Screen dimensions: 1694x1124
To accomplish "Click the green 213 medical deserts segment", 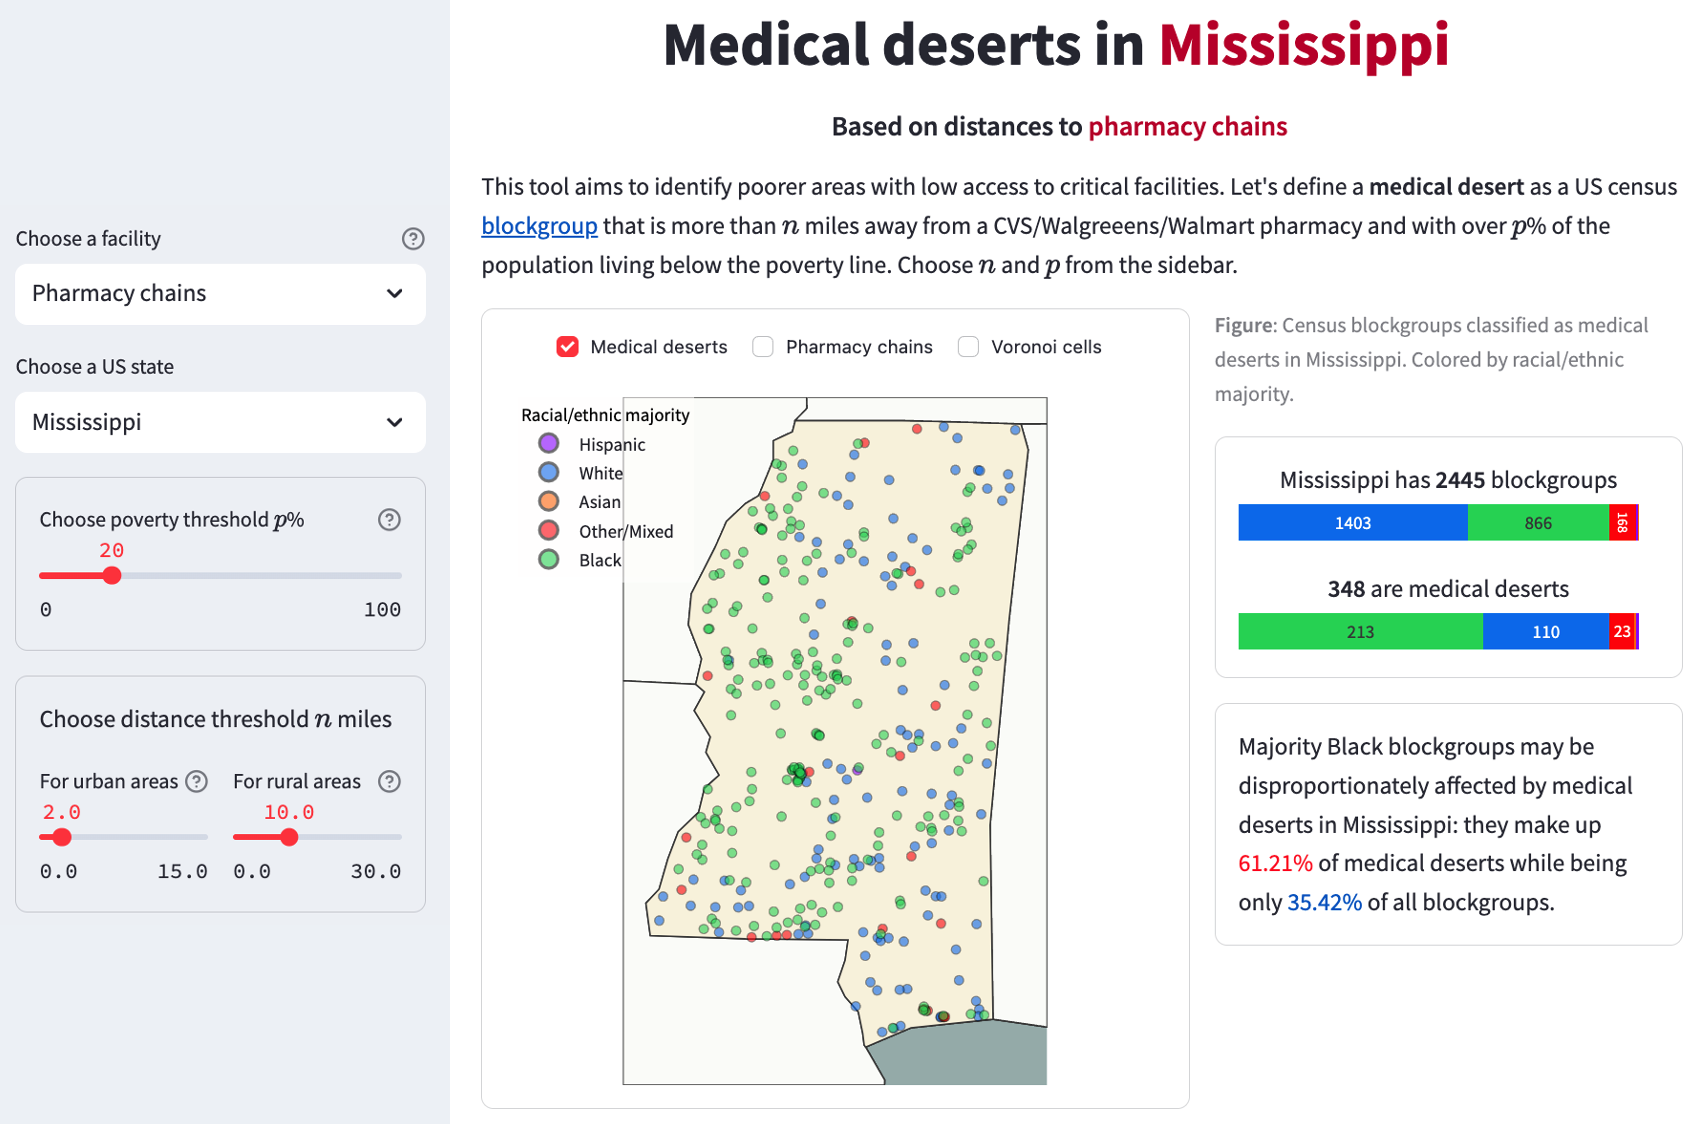I will (x=1360, y=632).
